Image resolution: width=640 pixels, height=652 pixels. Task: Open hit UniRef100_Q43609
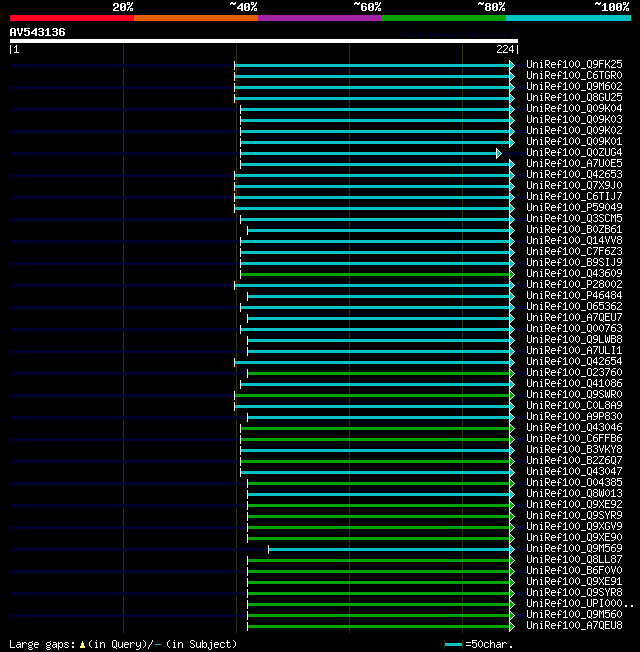tap(574, 274)
